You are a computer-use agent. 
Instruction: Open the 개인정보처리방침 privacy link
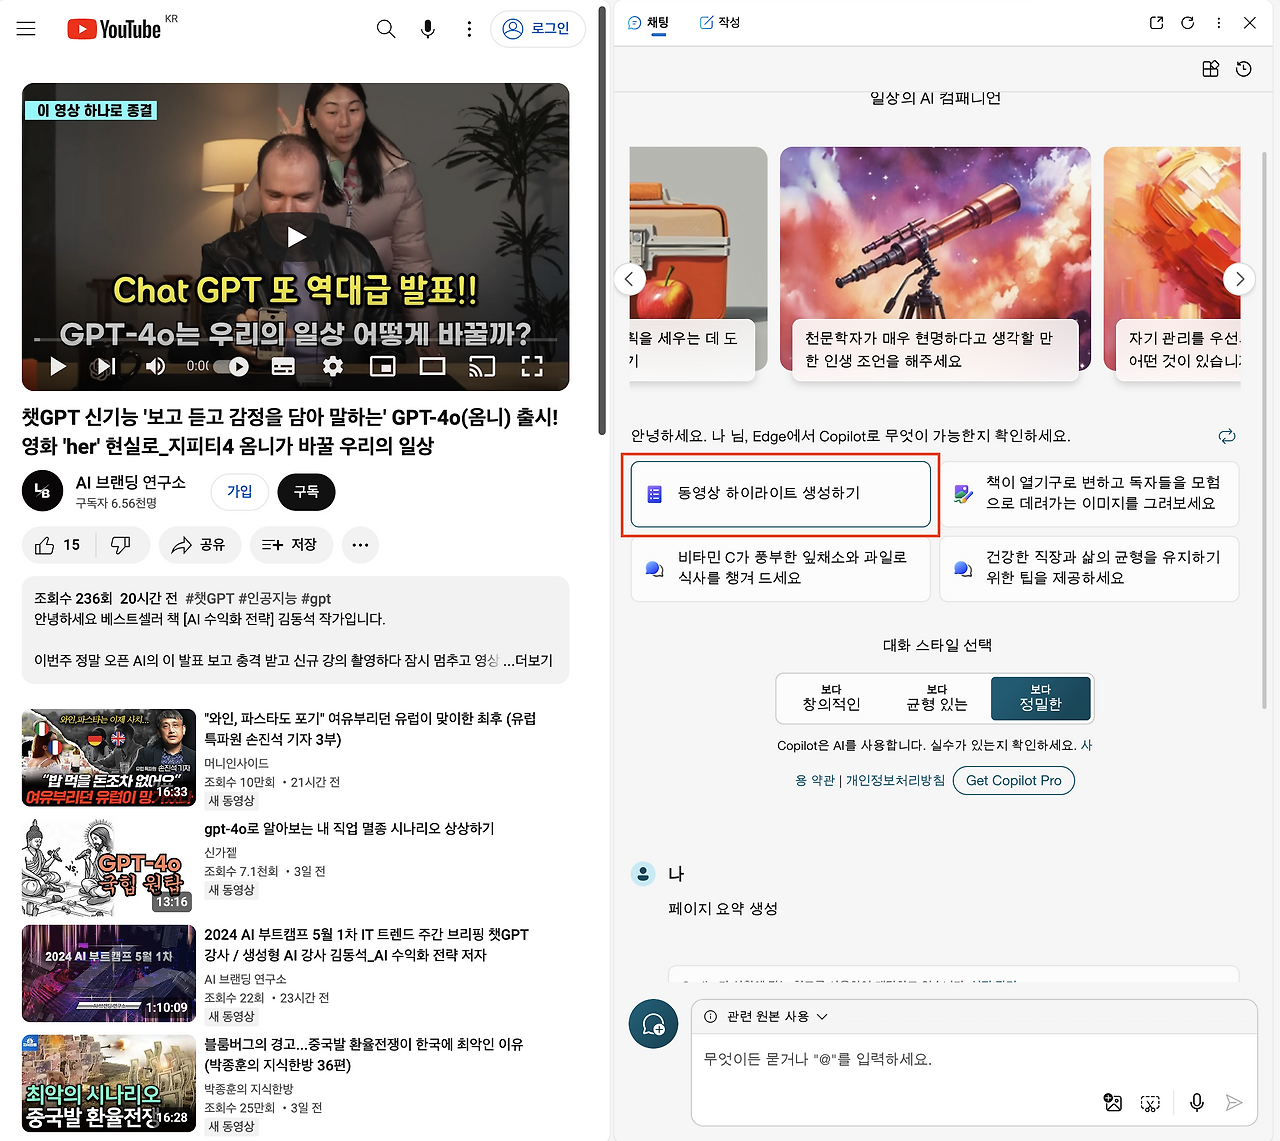895,780
